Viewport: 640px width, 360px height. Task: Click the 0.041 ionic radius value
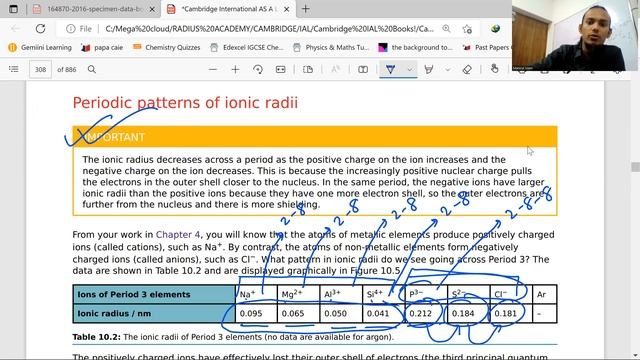[x=378, y=313]
